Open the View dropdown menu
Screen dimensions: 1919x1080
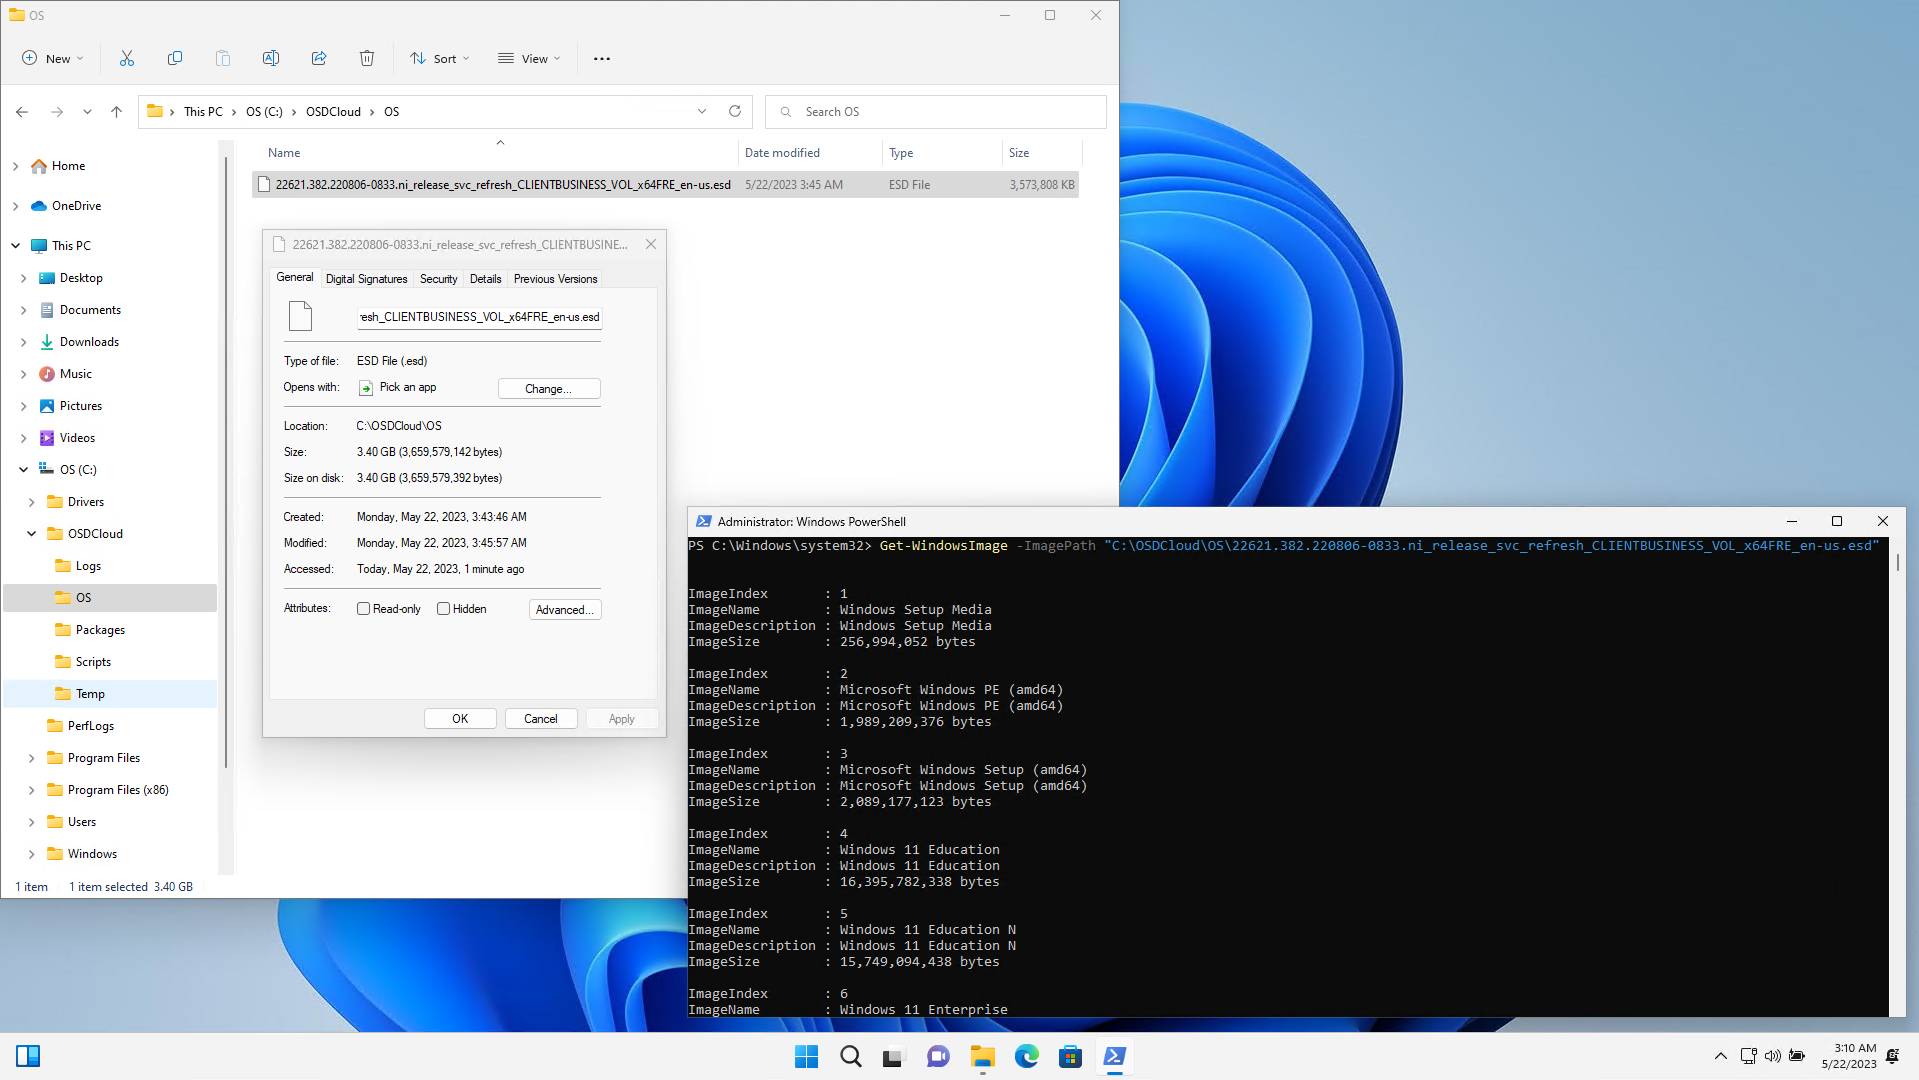click(x=529, y=58)
